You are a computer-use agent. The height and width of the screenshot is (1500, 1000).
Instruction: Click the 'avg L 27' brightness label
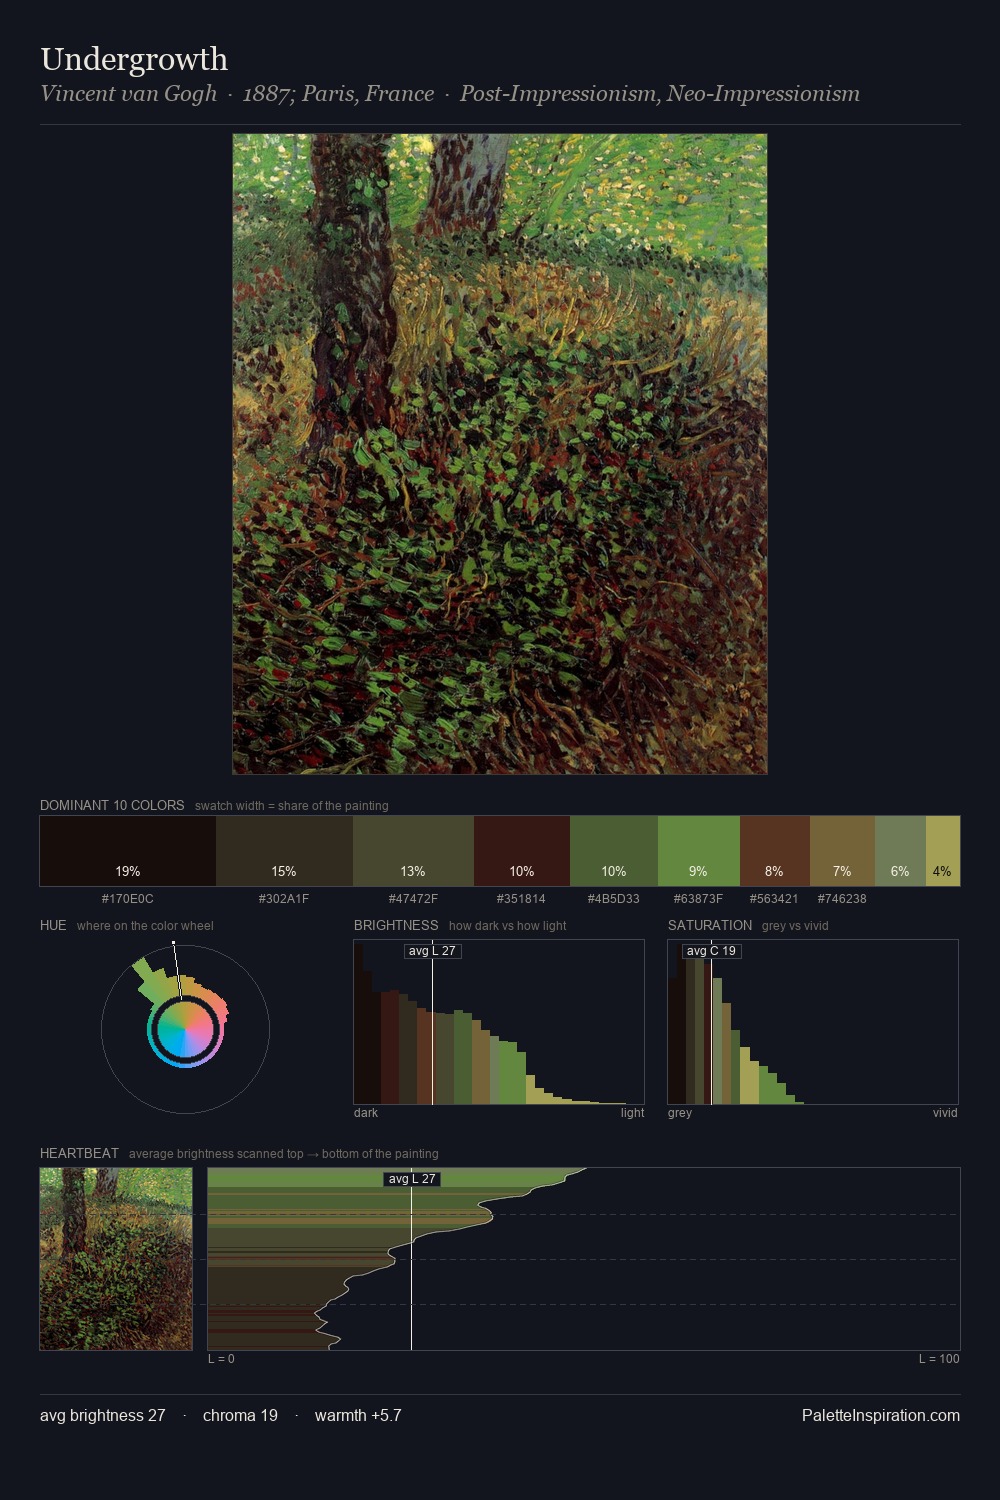coord(432,951)
